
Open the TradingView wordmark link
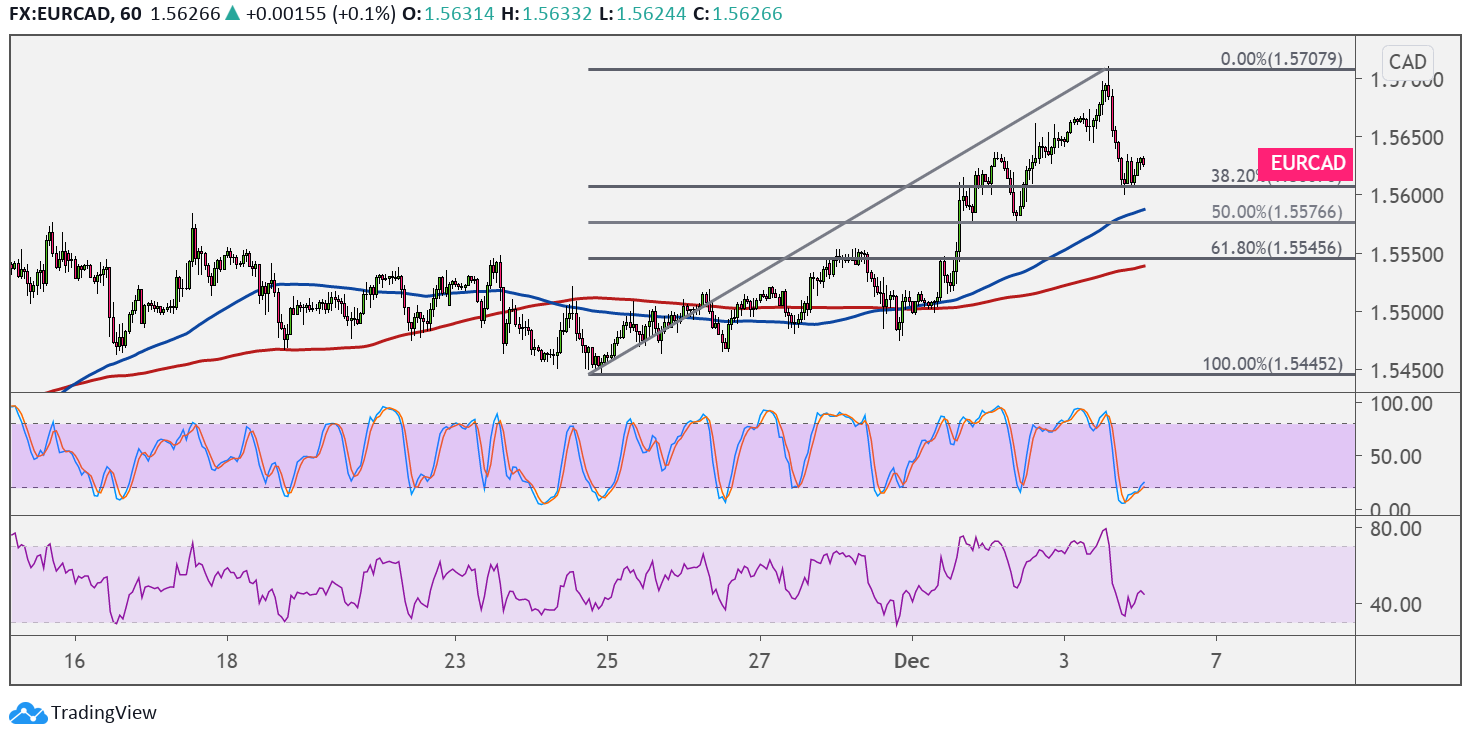click(104, 713)
